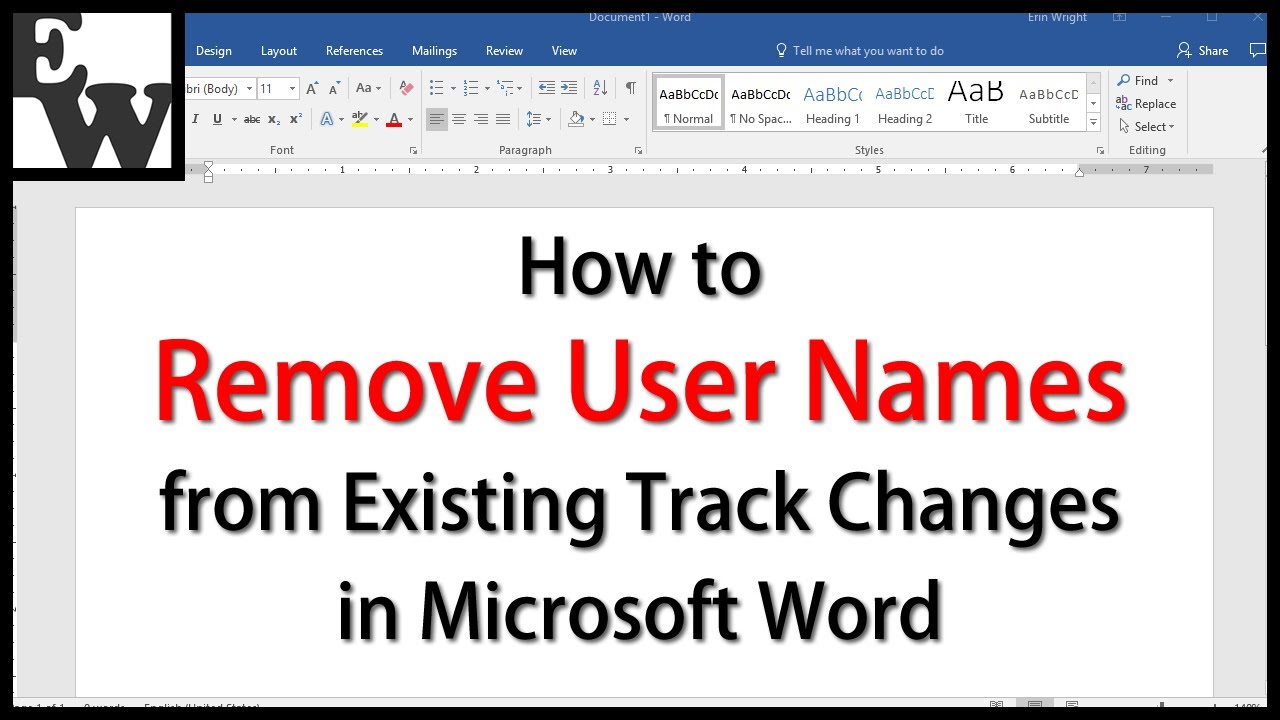Screen dimensions: 1280x720
Task: Align text left
Action: pos(437,119)
